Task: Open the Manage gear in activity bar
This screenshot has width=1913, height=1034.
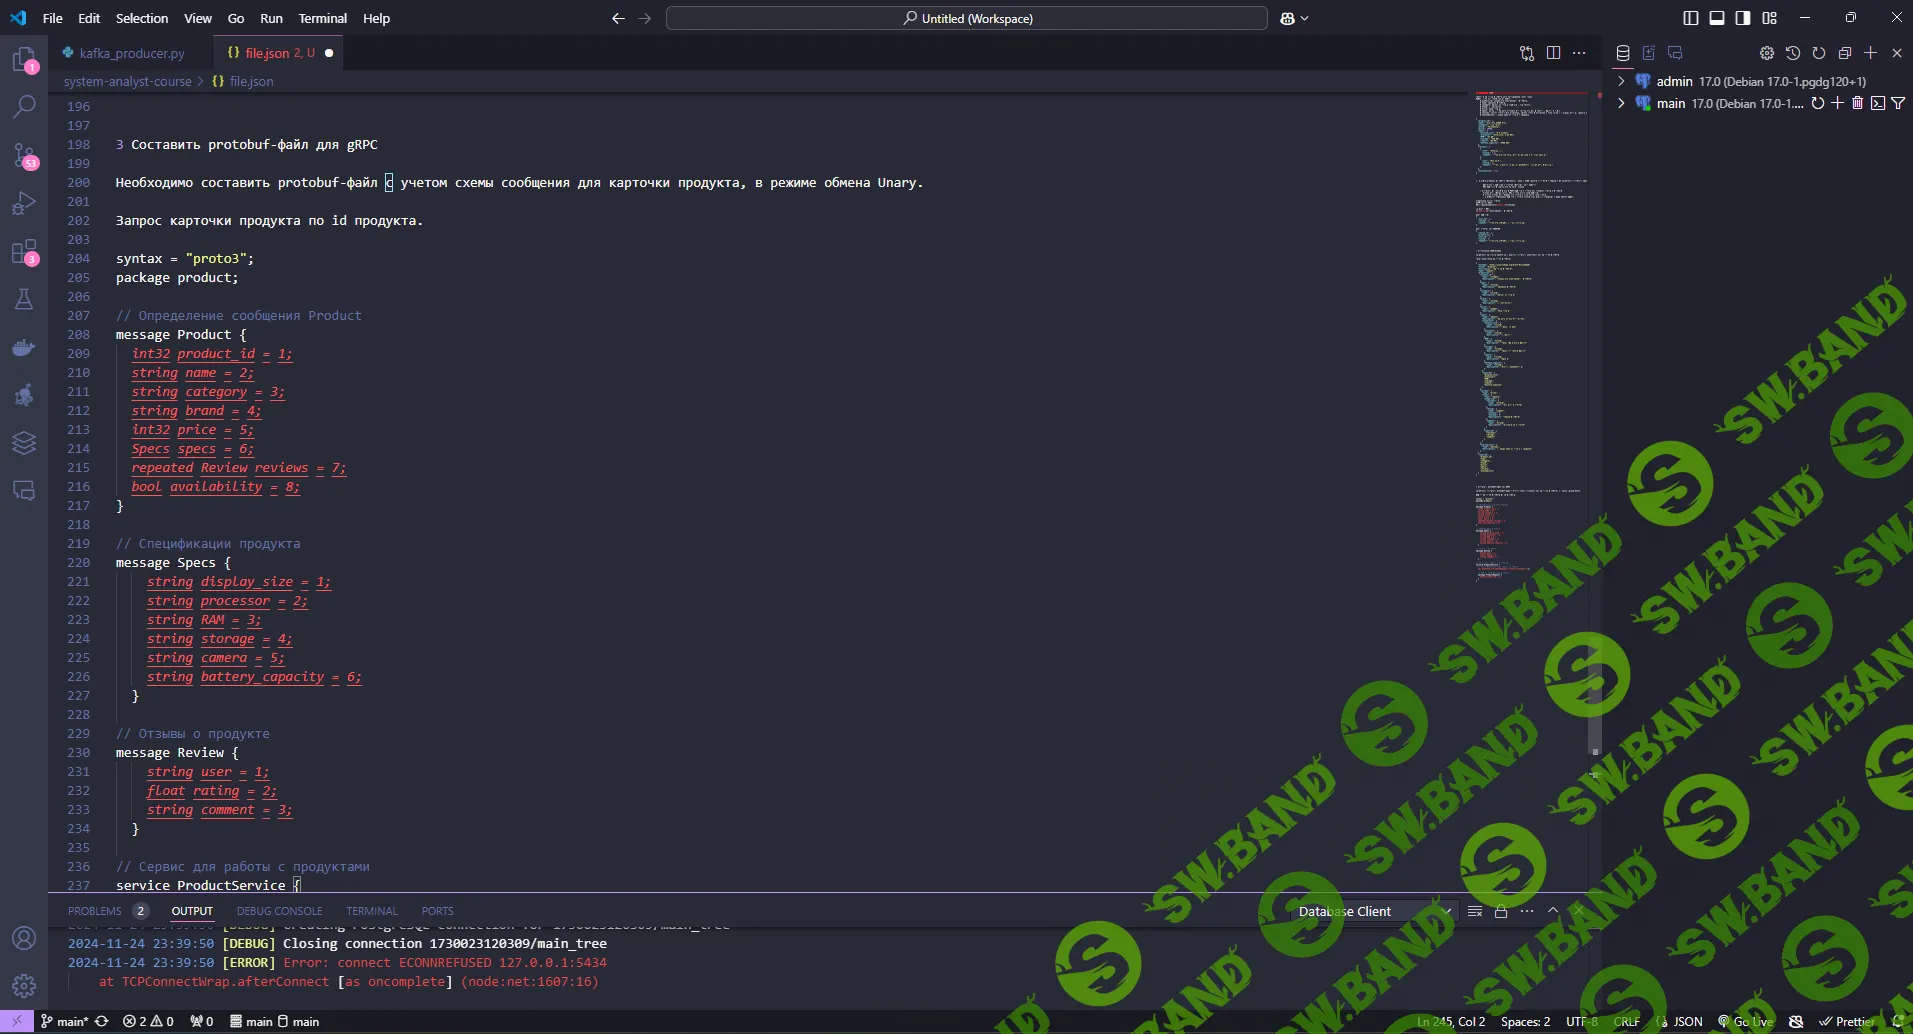Action: 24,986
